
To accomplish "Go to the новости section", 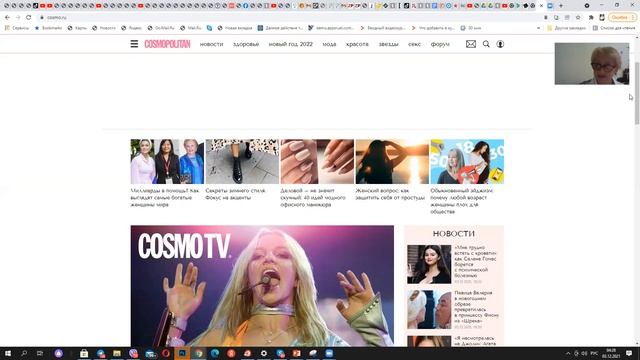I will click(211, 44).
